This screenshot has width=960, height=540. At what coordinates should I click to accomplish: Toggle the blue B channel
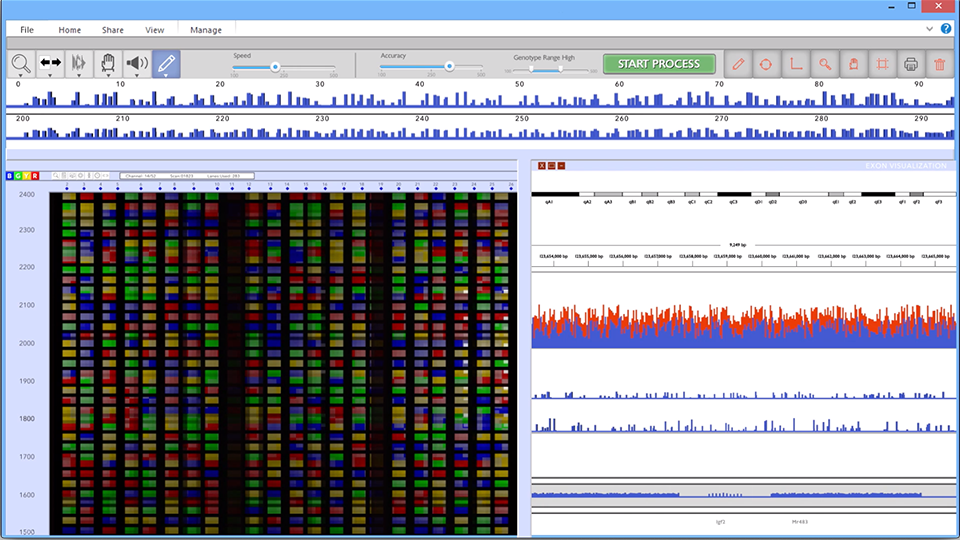point(10,176)
